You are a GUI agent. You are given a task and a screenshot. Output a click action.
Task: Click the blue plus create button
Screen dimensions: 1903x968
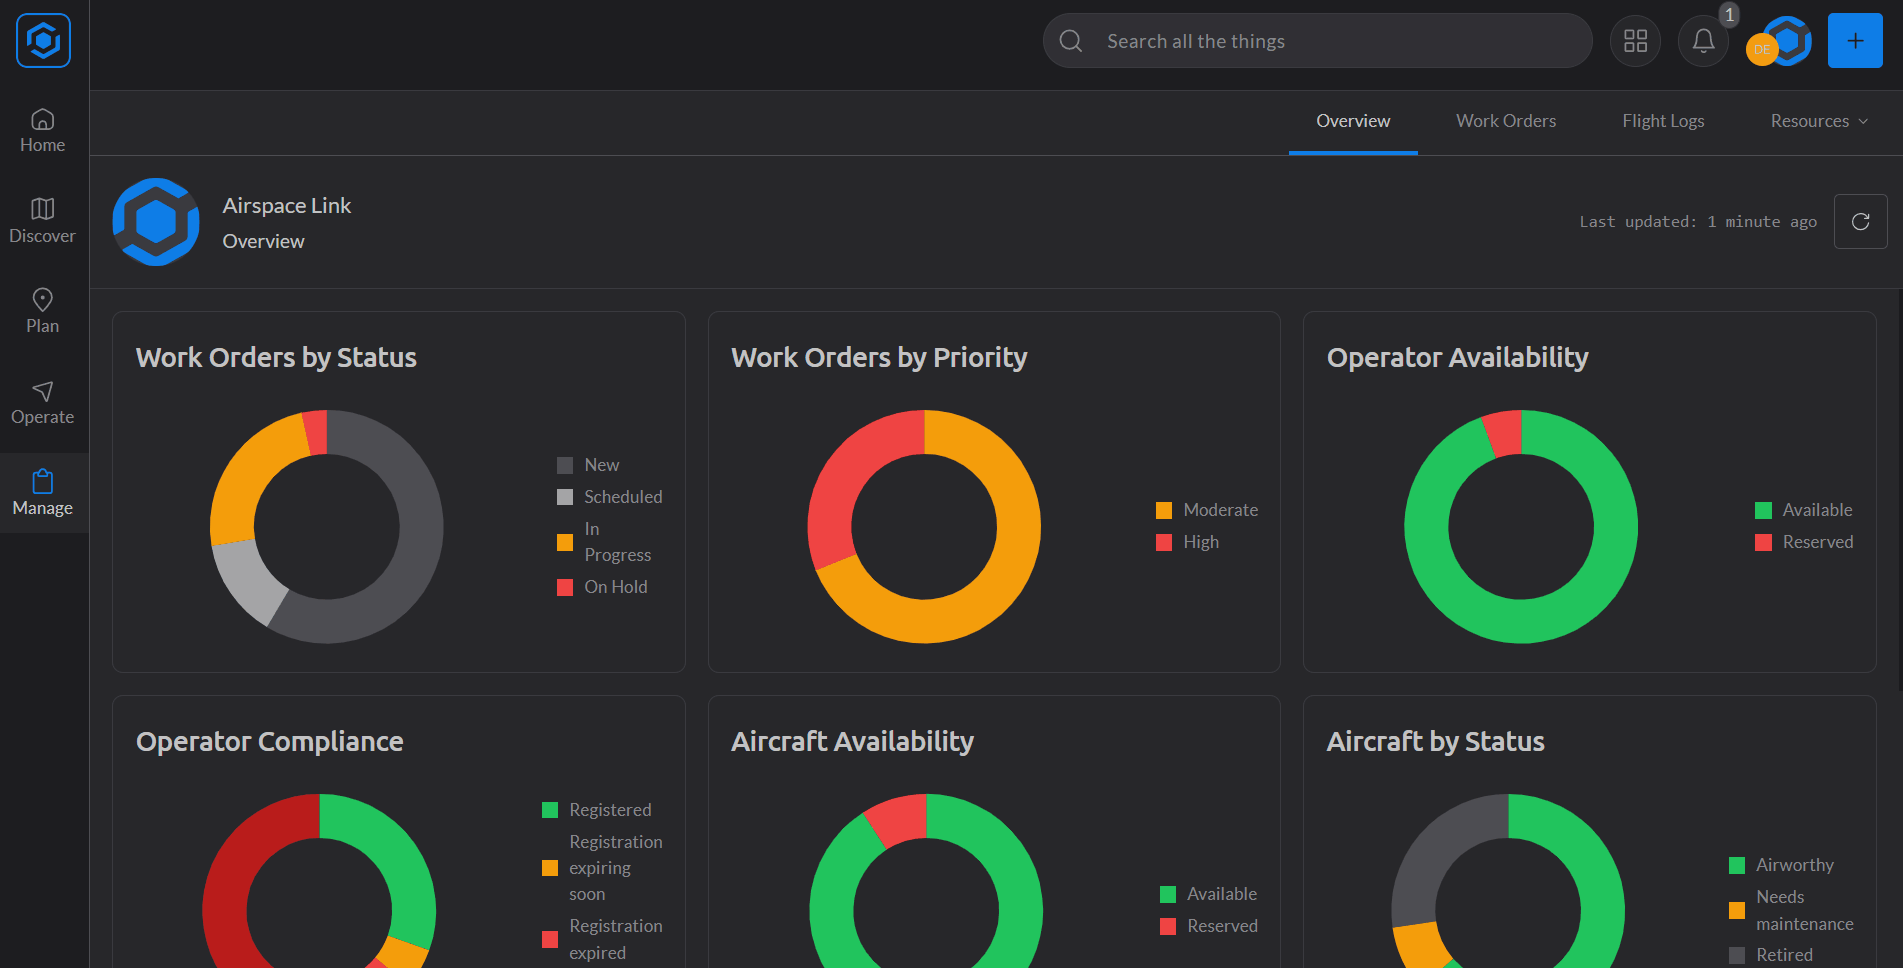(x=1855, y=41)
